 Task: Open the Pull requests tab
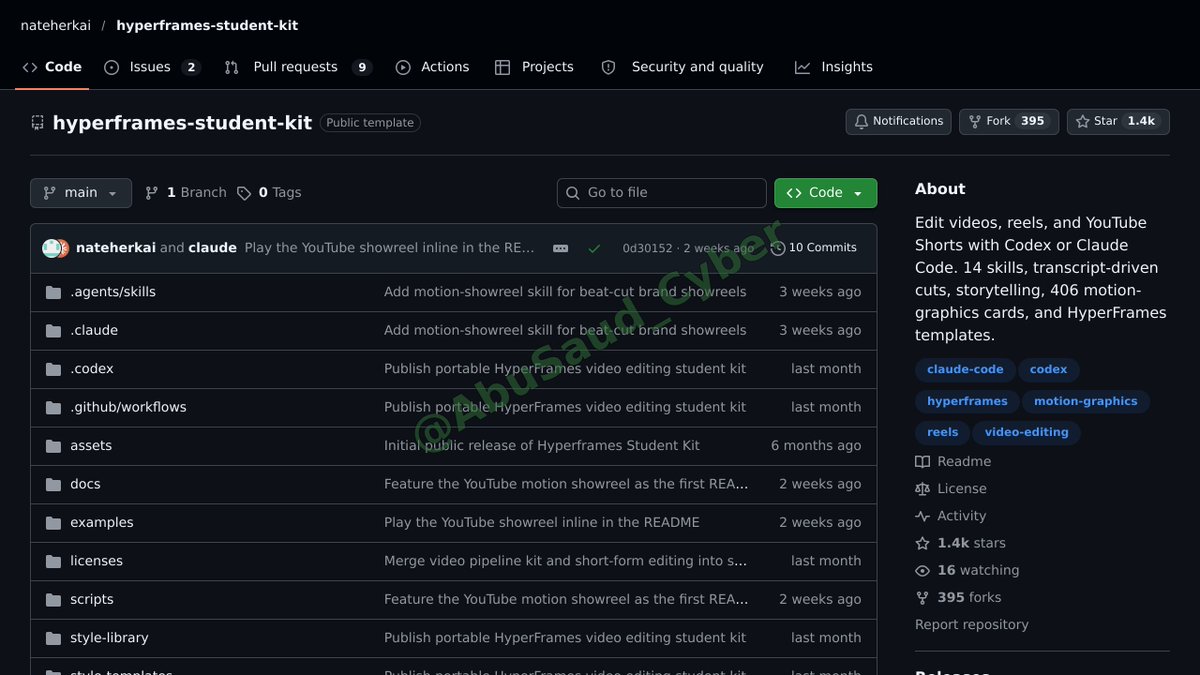click(x=298, y=67)
